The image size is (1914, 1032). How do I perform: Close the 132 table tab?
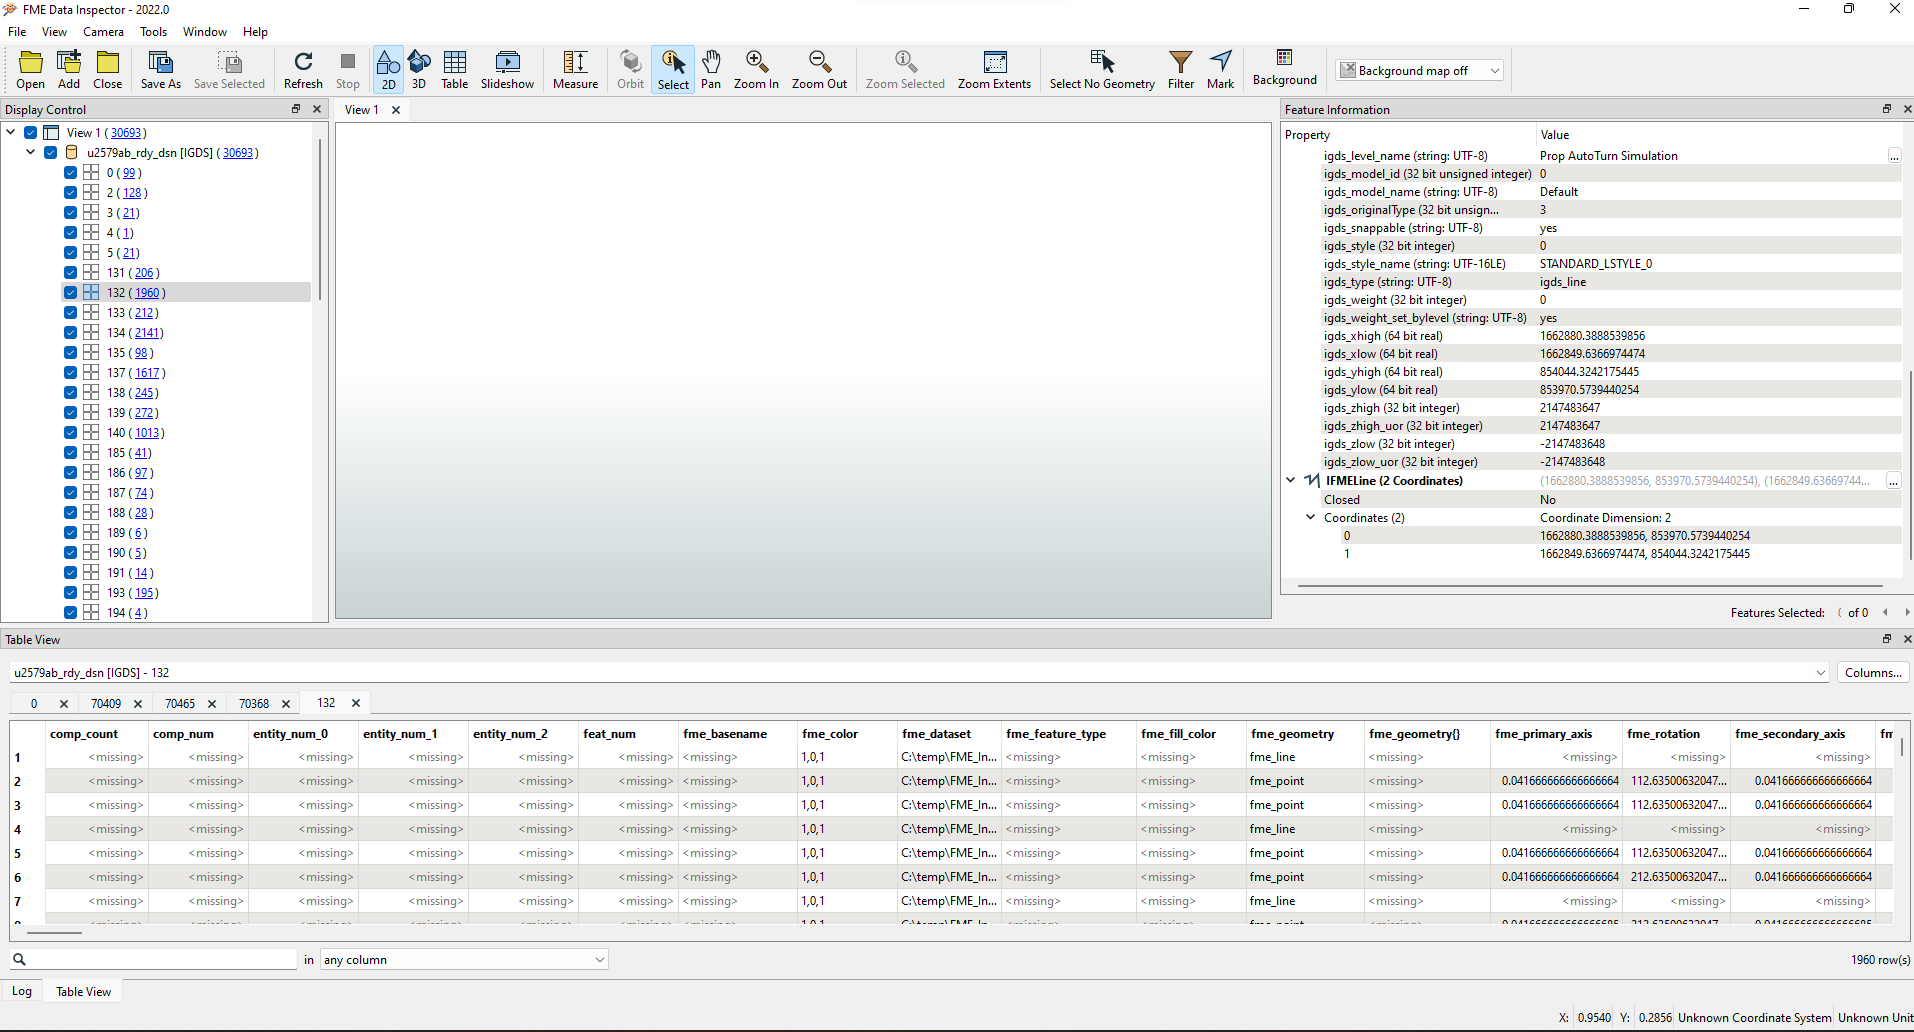(x=356, y=703)
